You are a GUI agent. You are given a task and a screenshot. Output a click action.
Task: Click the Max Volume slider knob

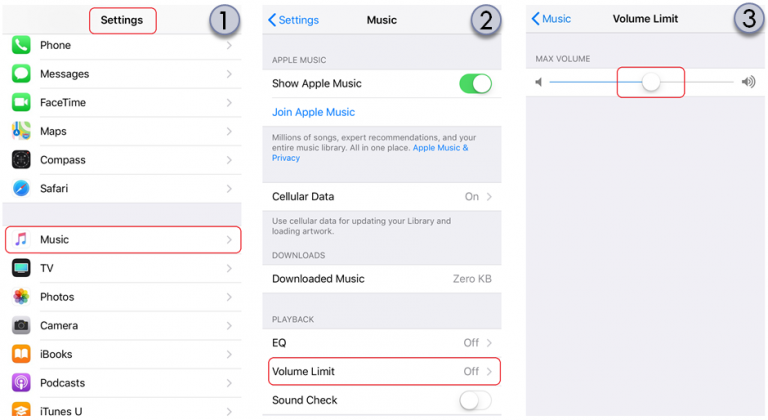click(651, 82)
